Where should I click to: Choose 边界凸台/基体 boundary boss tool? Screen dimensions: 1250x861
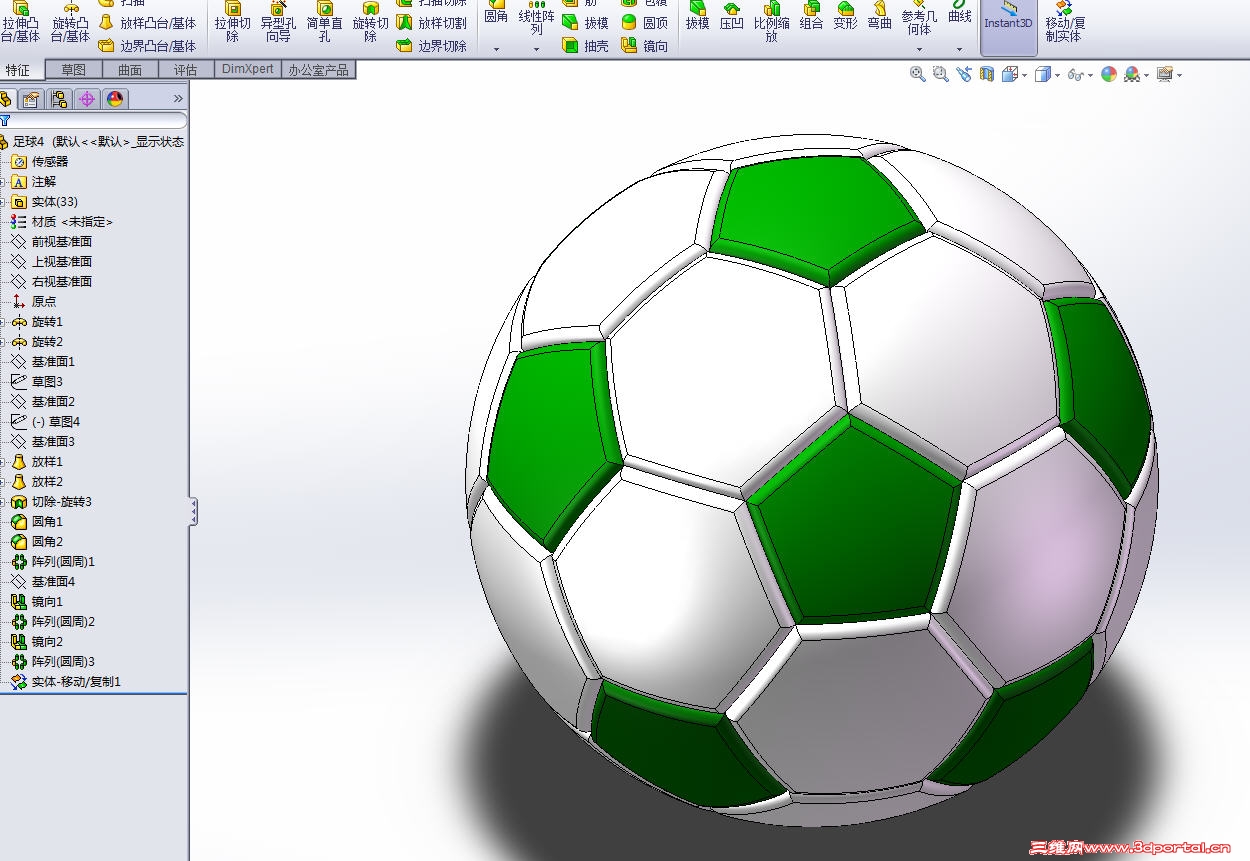pyautogui.click(x=147, y=45)
